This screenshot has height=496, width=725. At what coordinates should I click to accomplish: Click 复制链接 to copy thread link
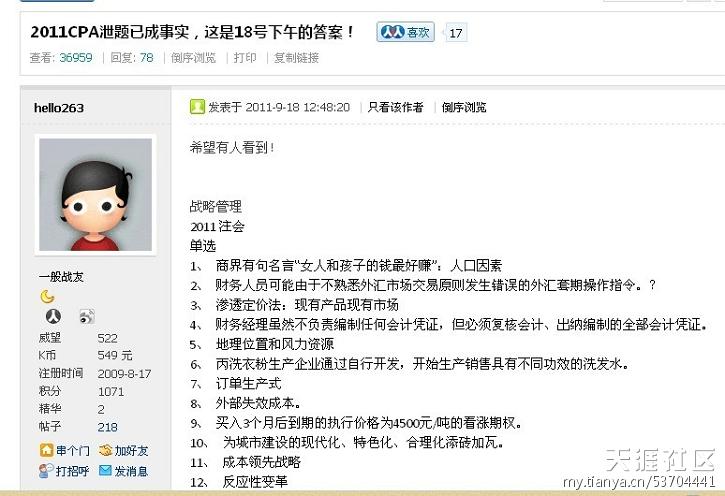pos(296,58)
